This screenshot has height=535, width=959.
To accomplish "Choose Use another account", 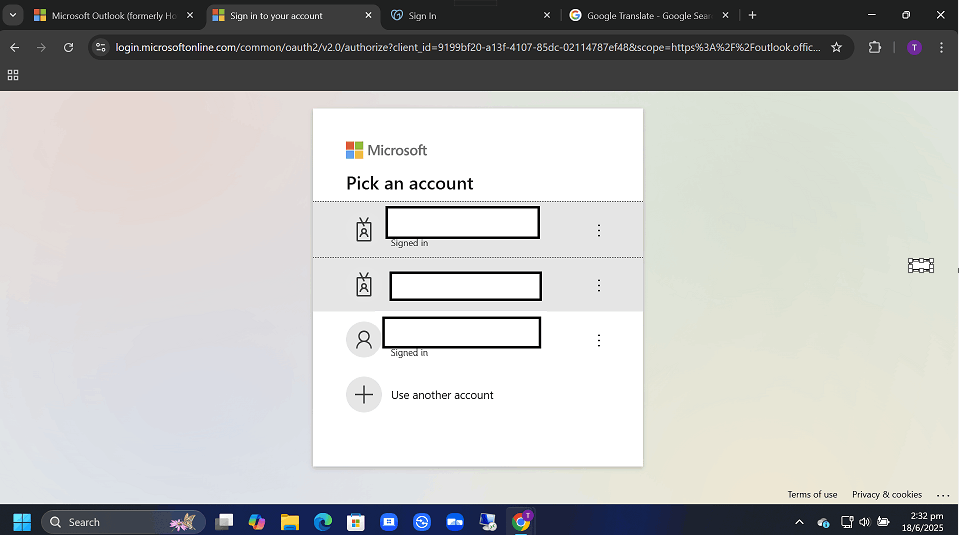I will 442,395.
